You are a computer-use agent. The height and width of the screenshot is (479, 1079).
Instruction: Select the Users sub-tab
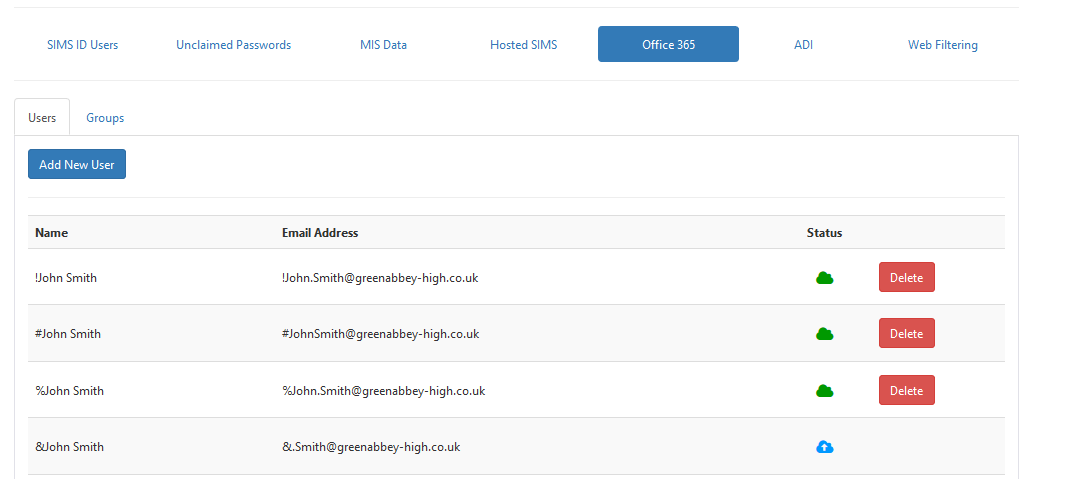42,118
